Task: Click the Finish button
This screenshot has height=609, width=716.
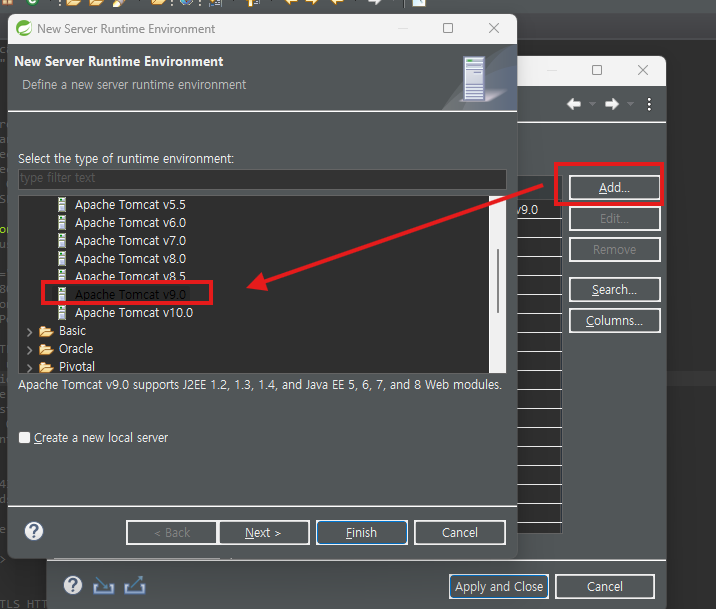Action: pos(362,532)
